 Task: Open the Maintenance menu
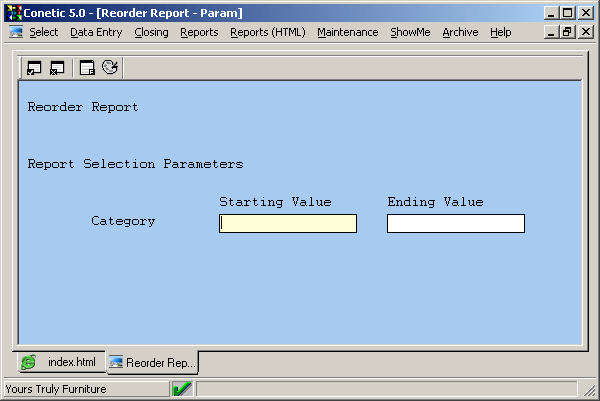pyautogui.click(x=347, y=32)
